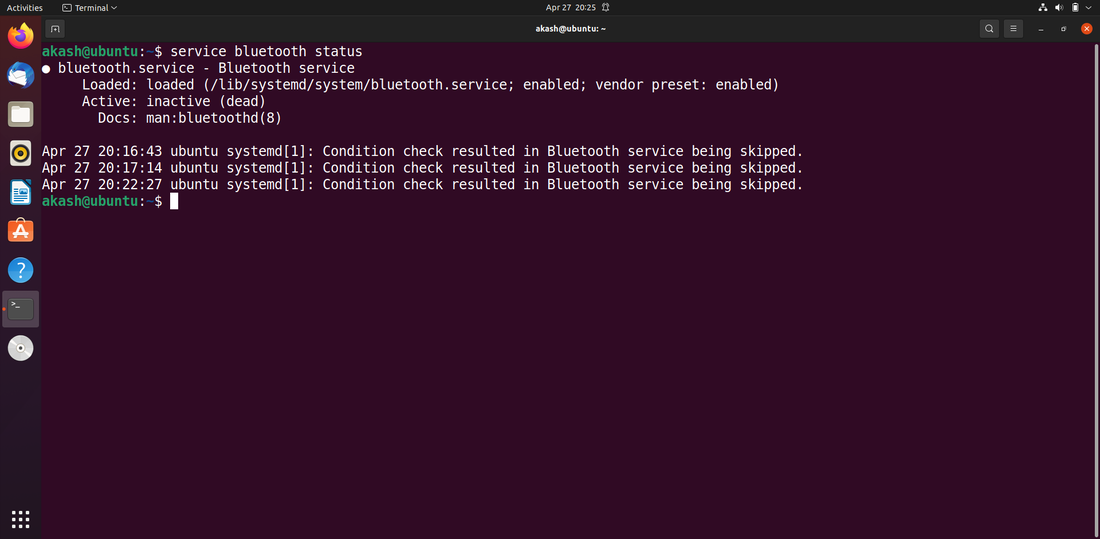Open the Help application
This screenshot has height=539, width=1100.
coord(21,270)
